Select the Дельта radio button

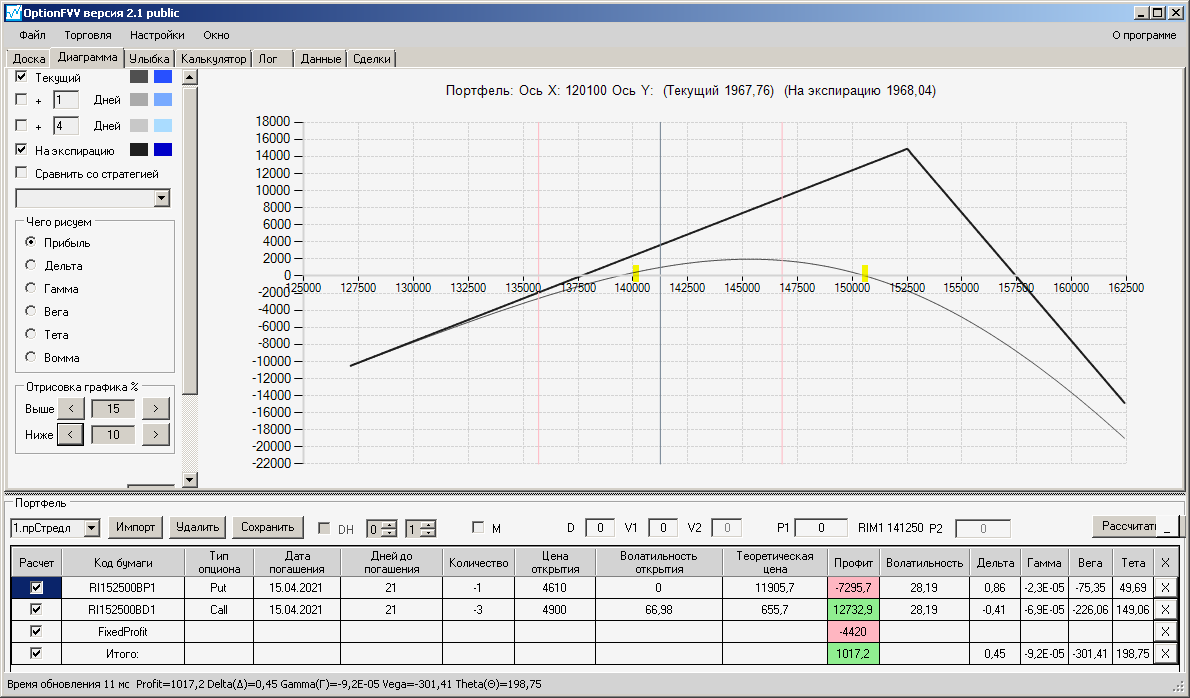(30, 265)
